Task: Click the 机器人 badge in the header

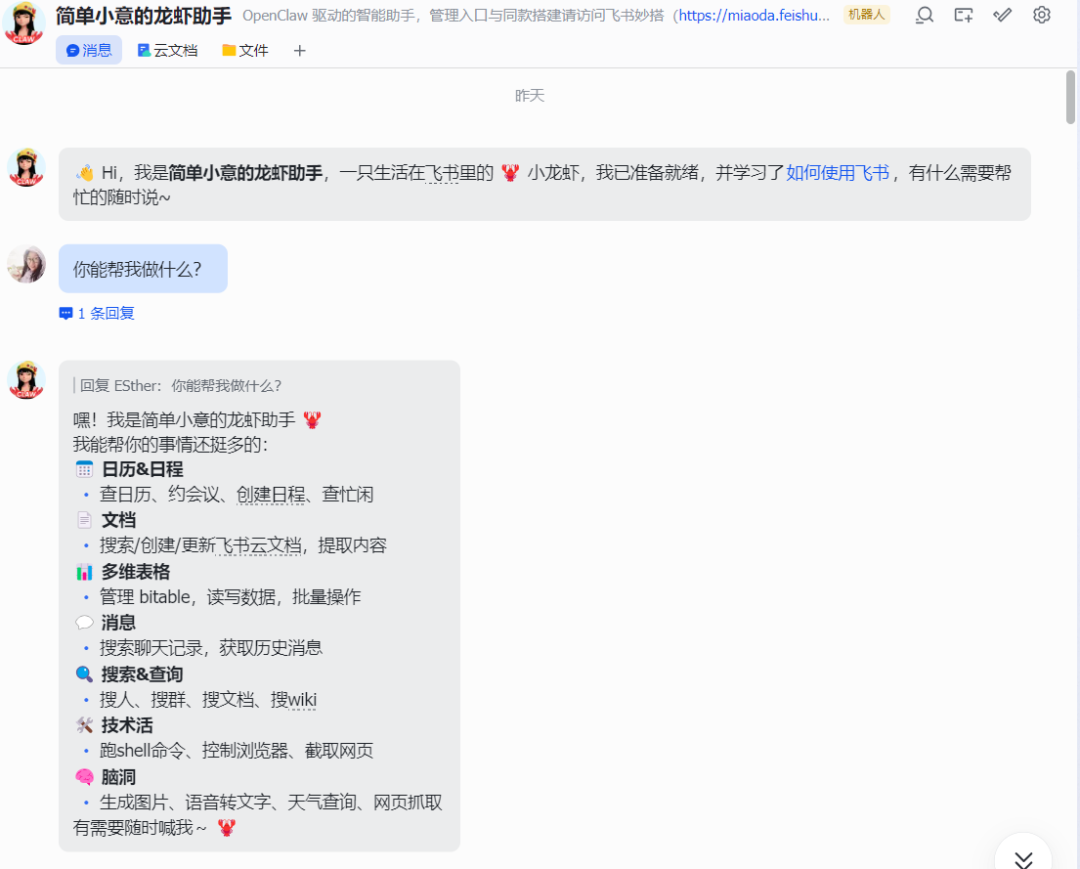Action: (x=866, y=15)
